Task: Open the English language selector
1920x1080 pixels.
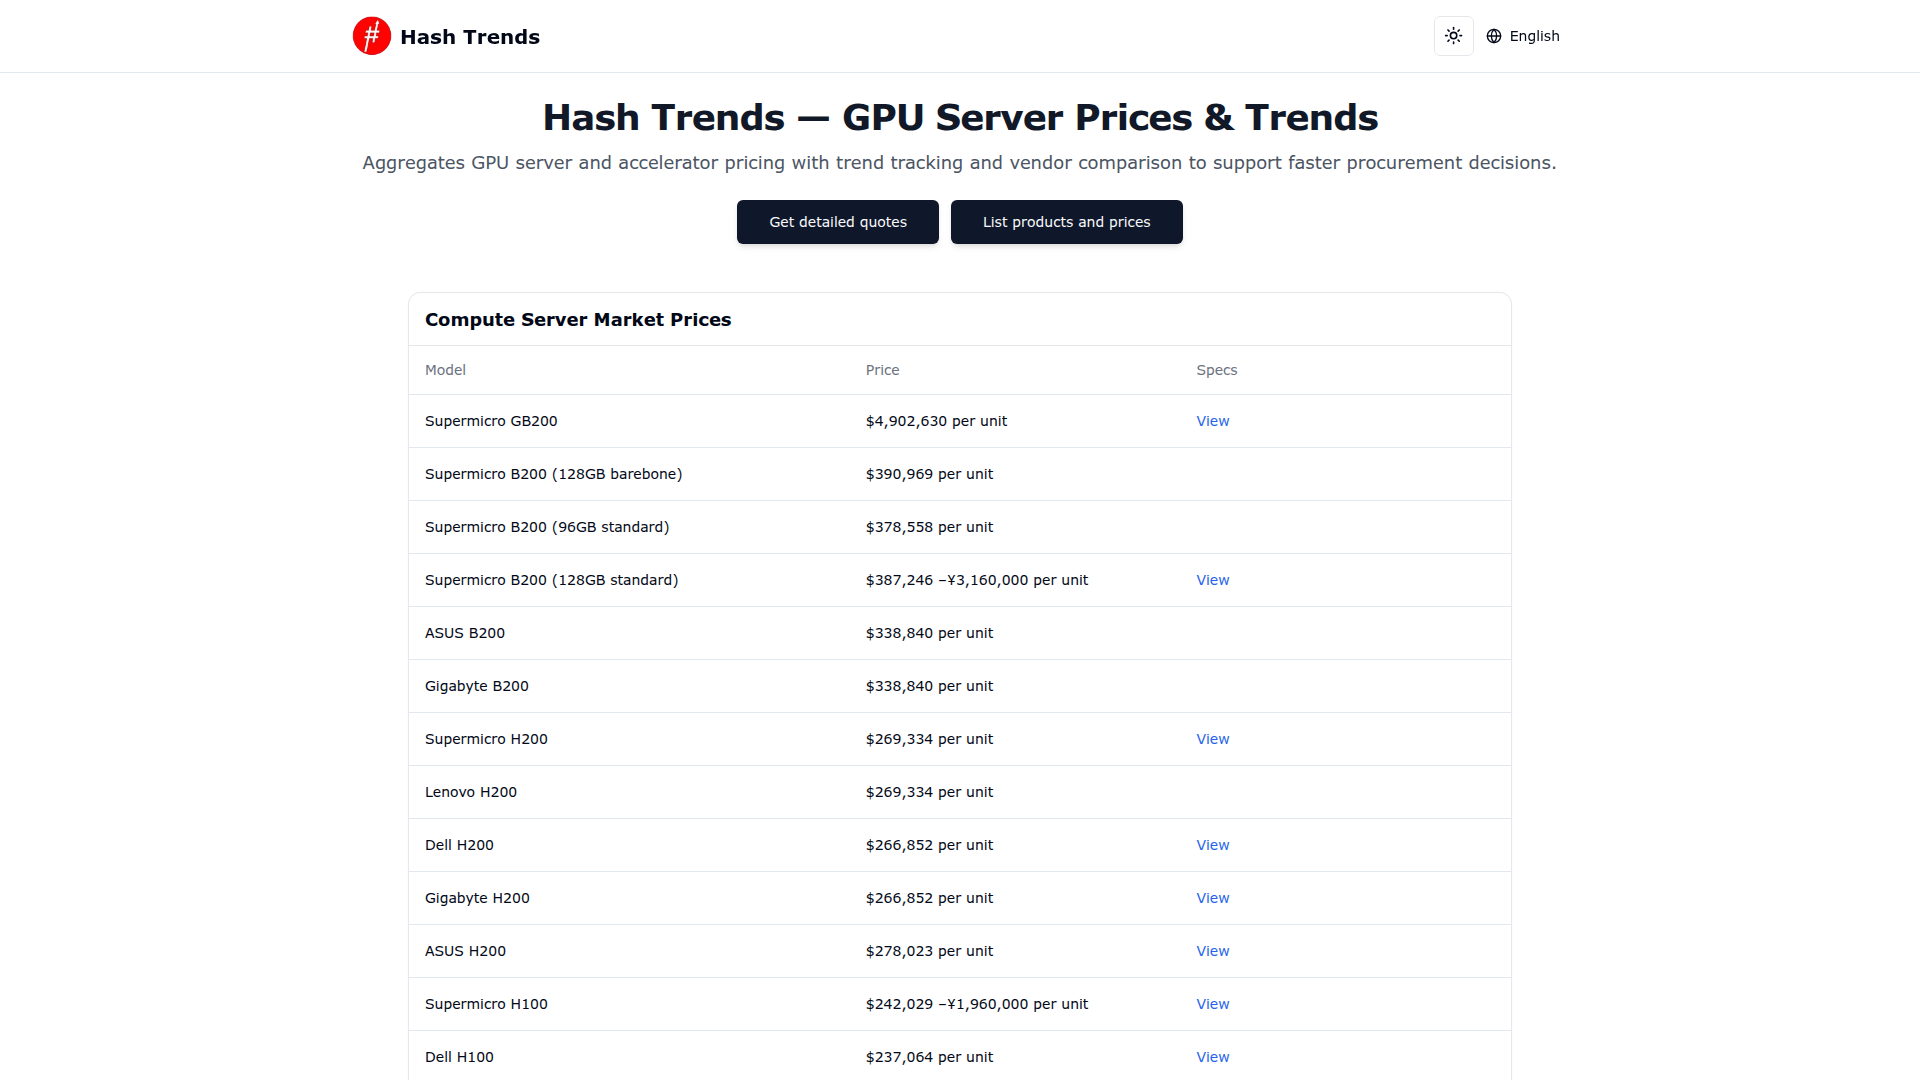Action: 1523,36
